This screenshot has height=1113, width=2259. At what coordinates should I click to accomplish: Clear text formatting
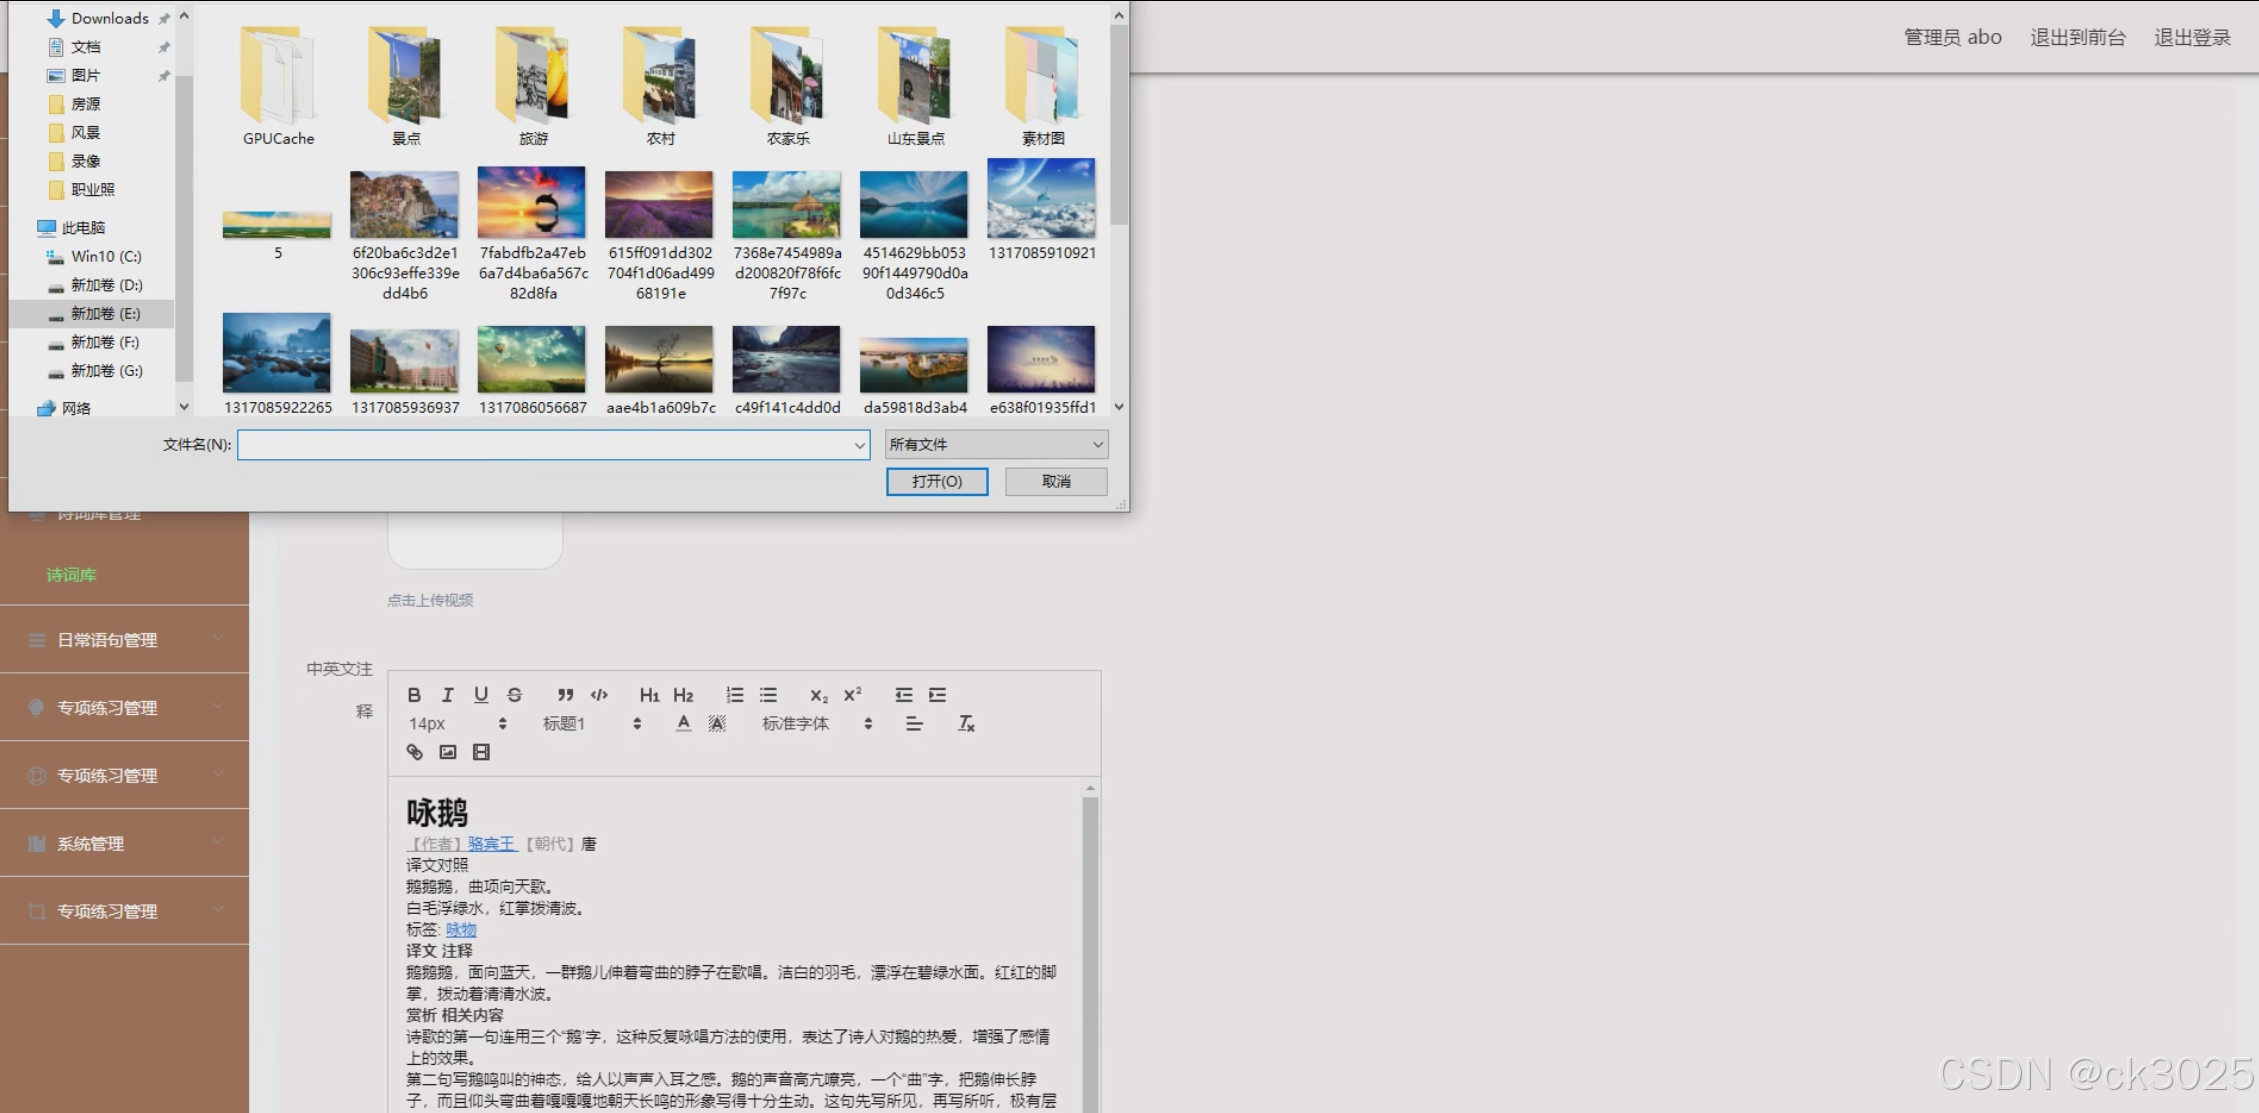(x=965, y=723)
